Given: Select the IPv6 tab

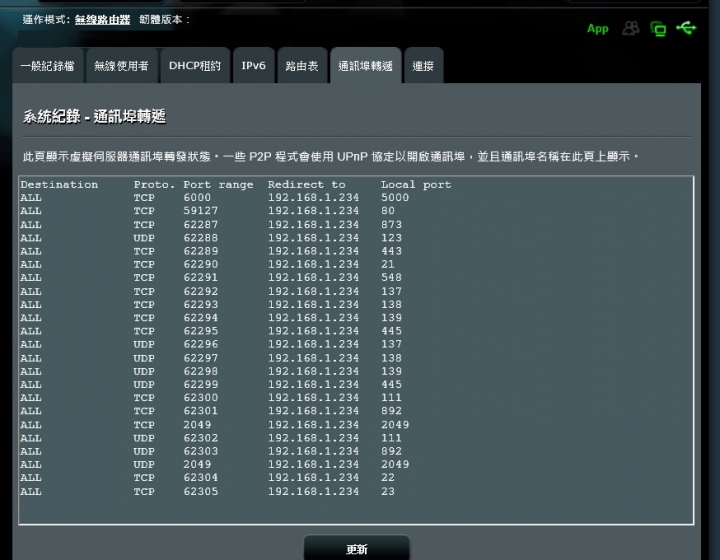Looking at the screenshot, I should (x=253, y=66).
